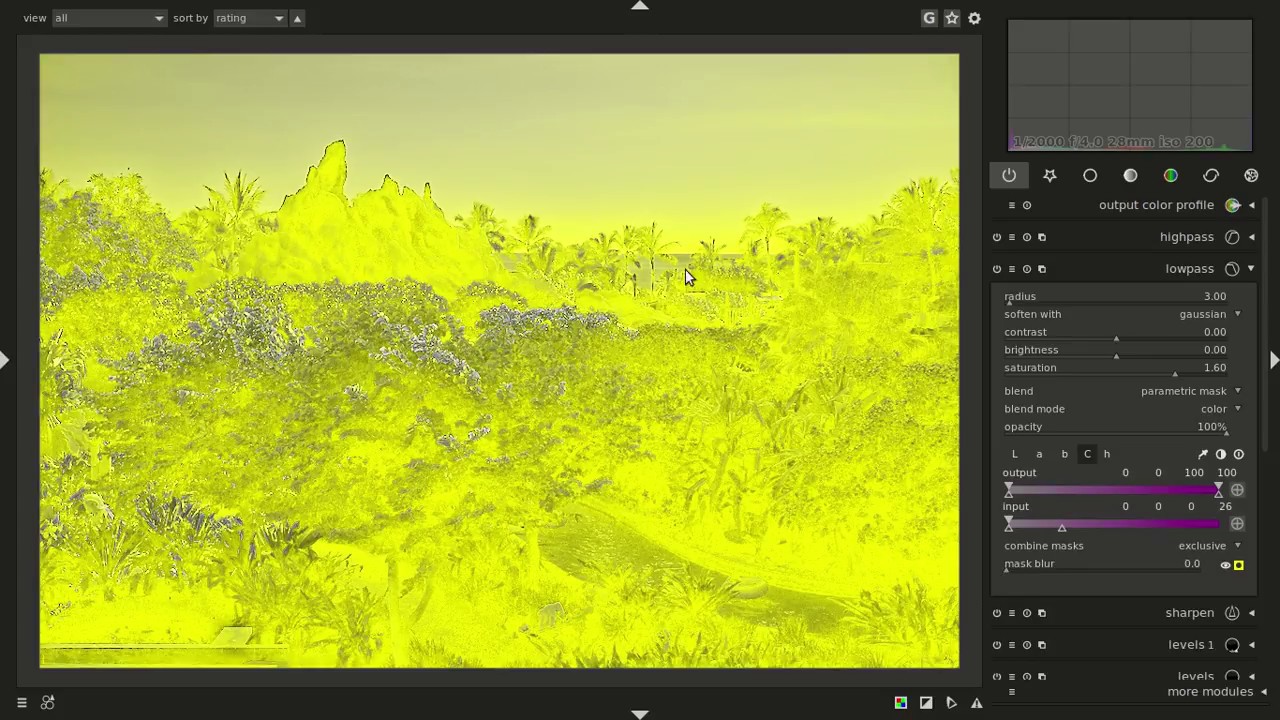Reset levels 1 module parameters

[x=1026, y=645]
